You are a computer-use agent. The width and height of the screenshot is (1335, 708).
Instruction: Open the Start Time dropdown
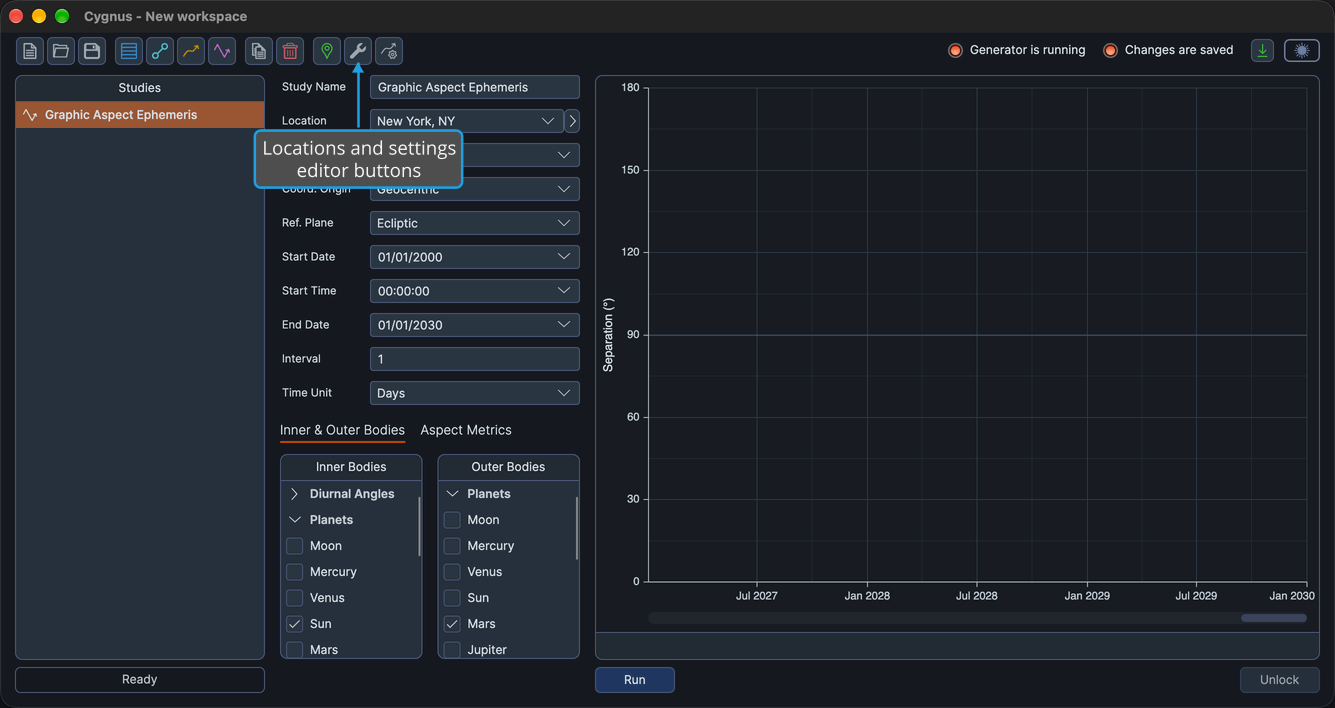(x=564, y=291)
